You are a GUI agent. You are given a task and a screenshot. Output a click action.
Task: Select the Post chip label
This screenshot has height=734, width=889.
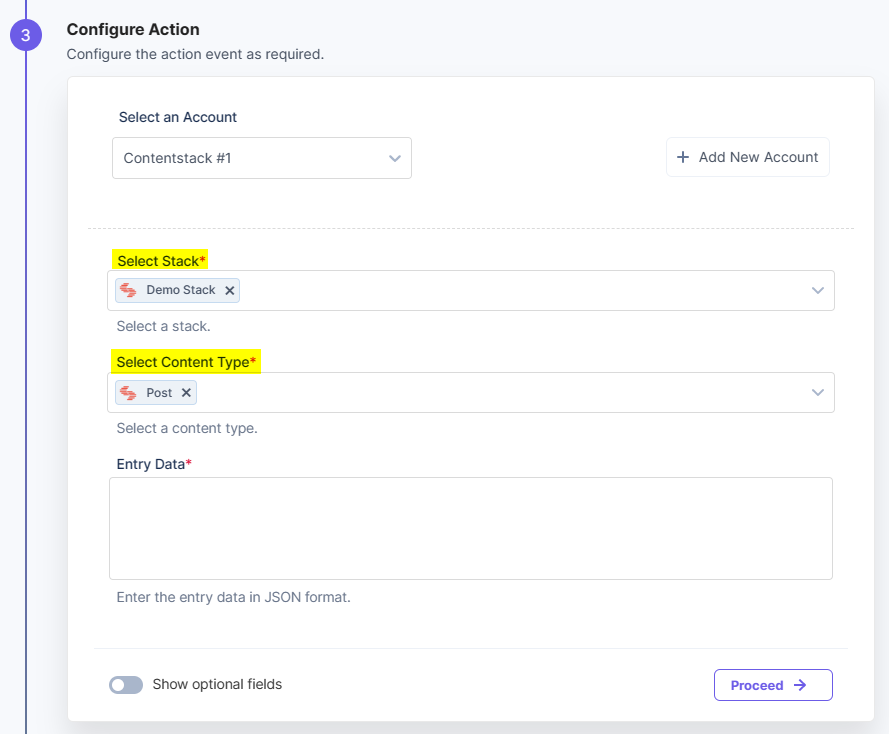coord(159,392)
